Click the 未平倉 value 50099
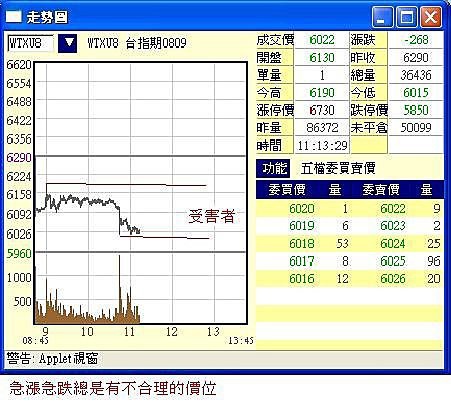This screenshot has height=405, width=451. pos(416,128)
